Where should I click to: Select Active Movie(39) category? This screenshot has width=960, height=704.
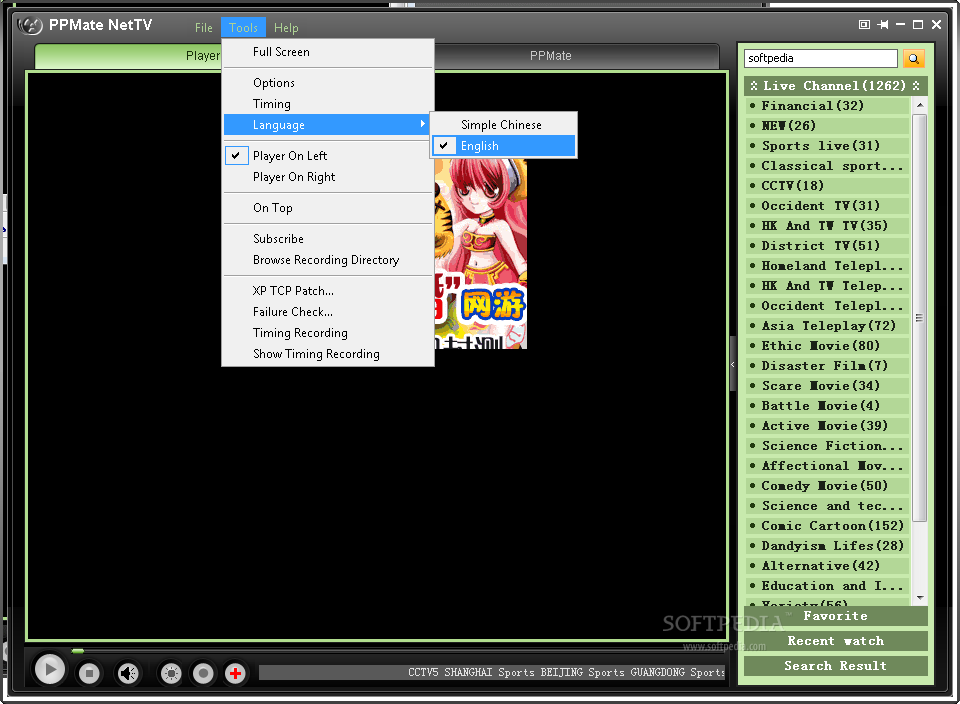pyautogui.click(x=828, y=425)
